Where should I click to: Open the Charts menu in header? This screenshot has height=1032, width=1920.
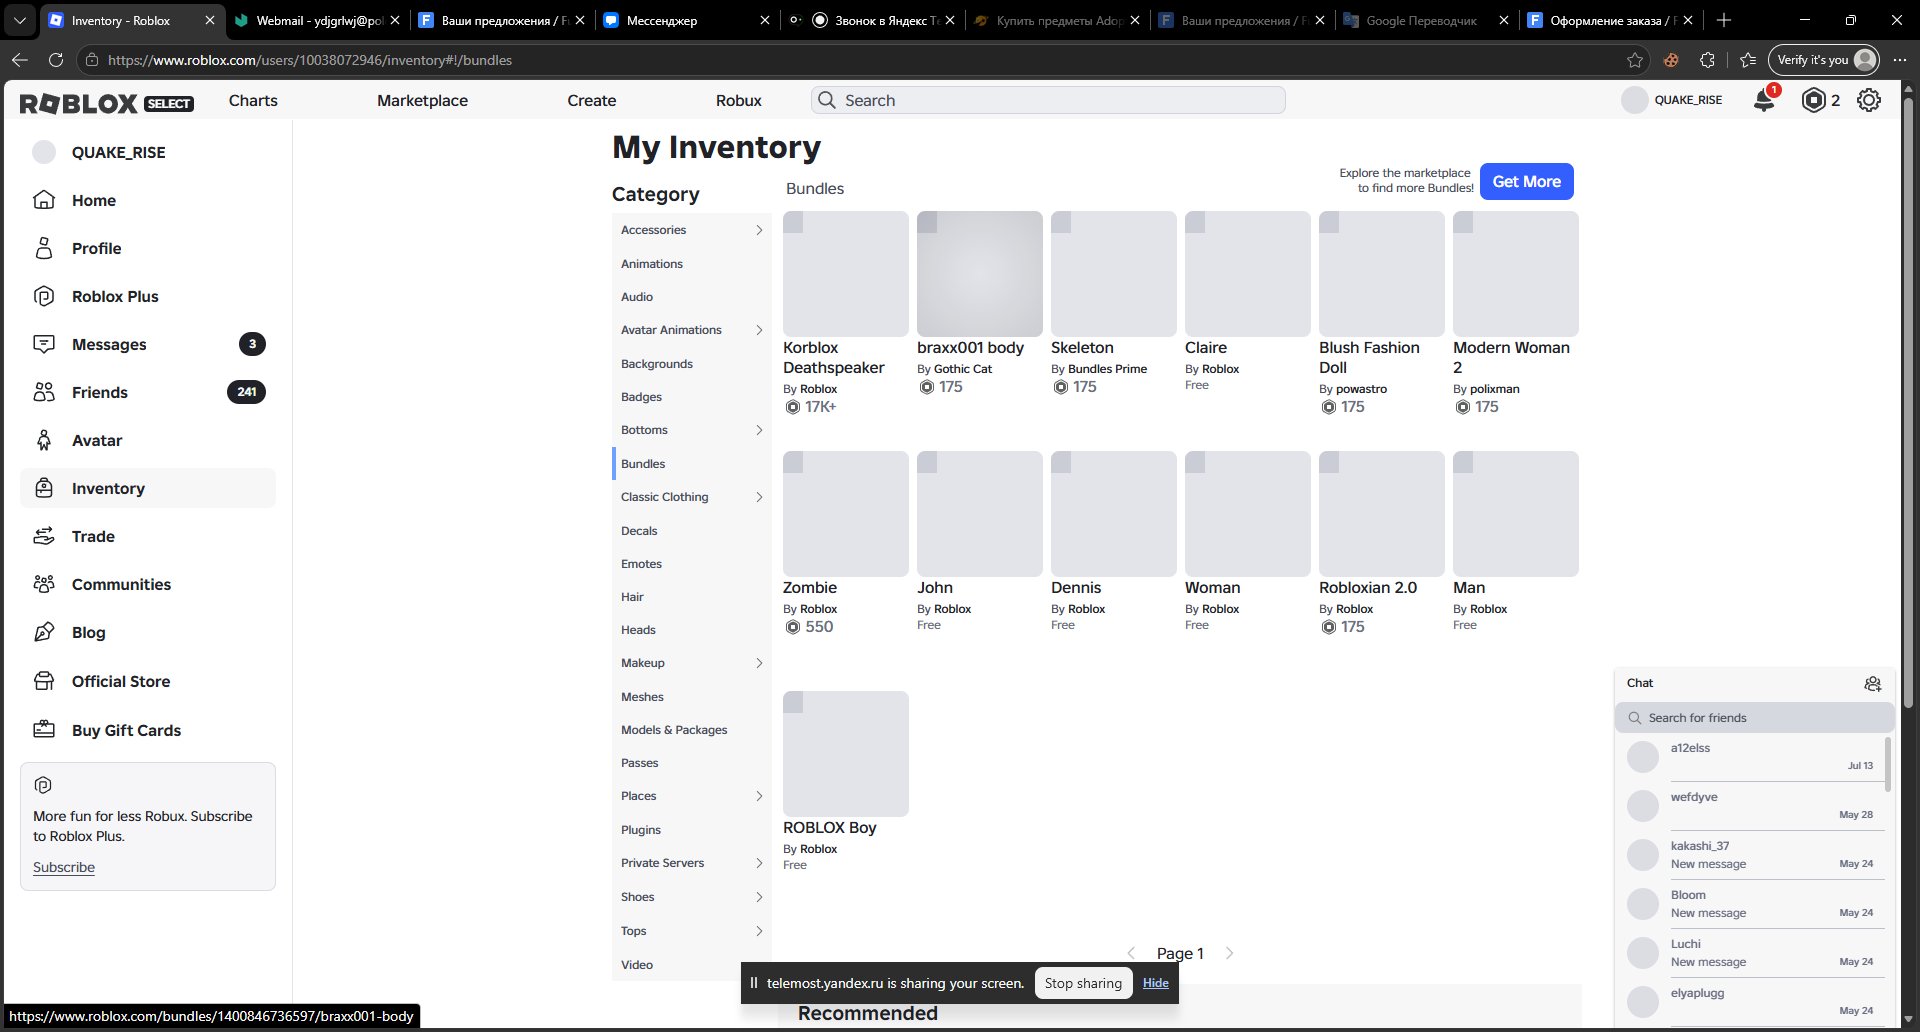(x=253, y=100)
